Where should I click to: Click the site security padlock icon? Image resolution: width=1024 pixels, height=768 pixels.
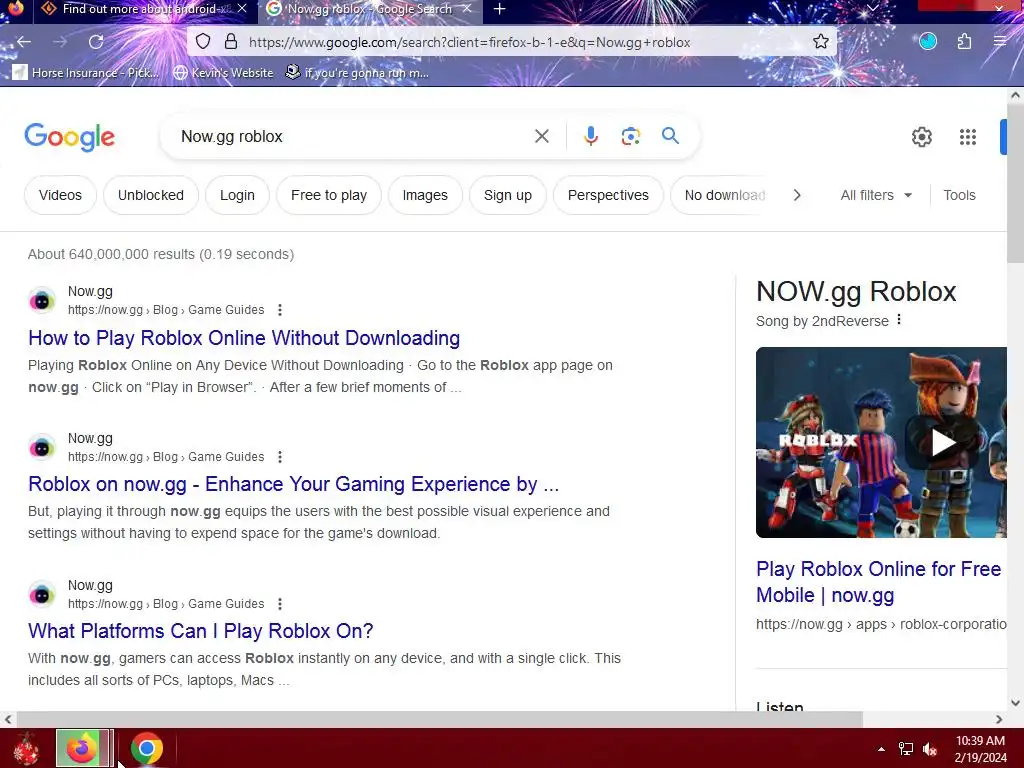[x=231, y=42]
